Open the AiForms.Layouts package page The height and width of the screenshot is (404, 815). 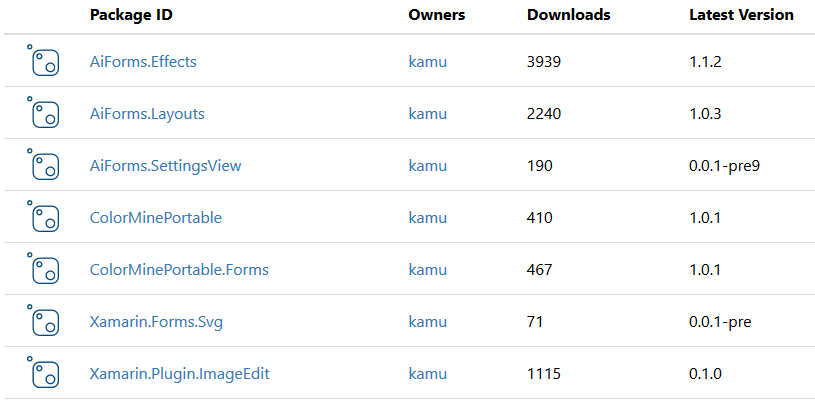[x=147, y=114]
